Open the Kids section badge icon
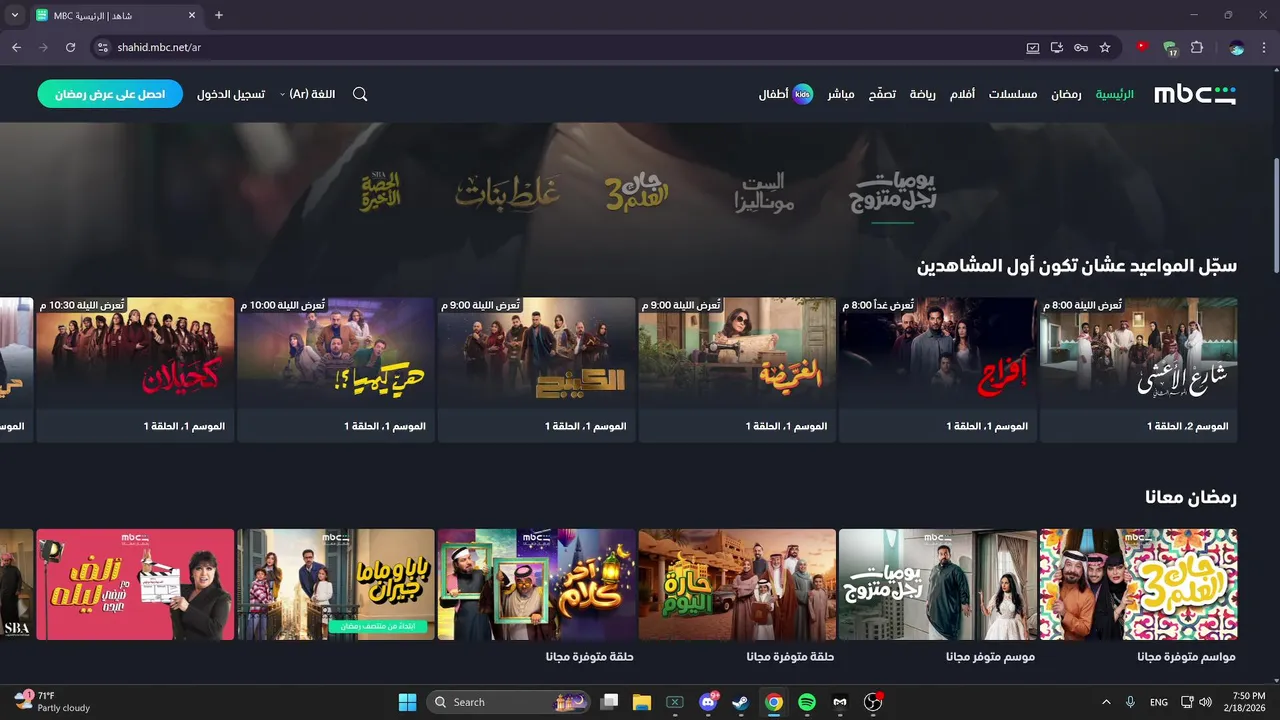Viewport: 1280px width, 720px height. (802, 94)
